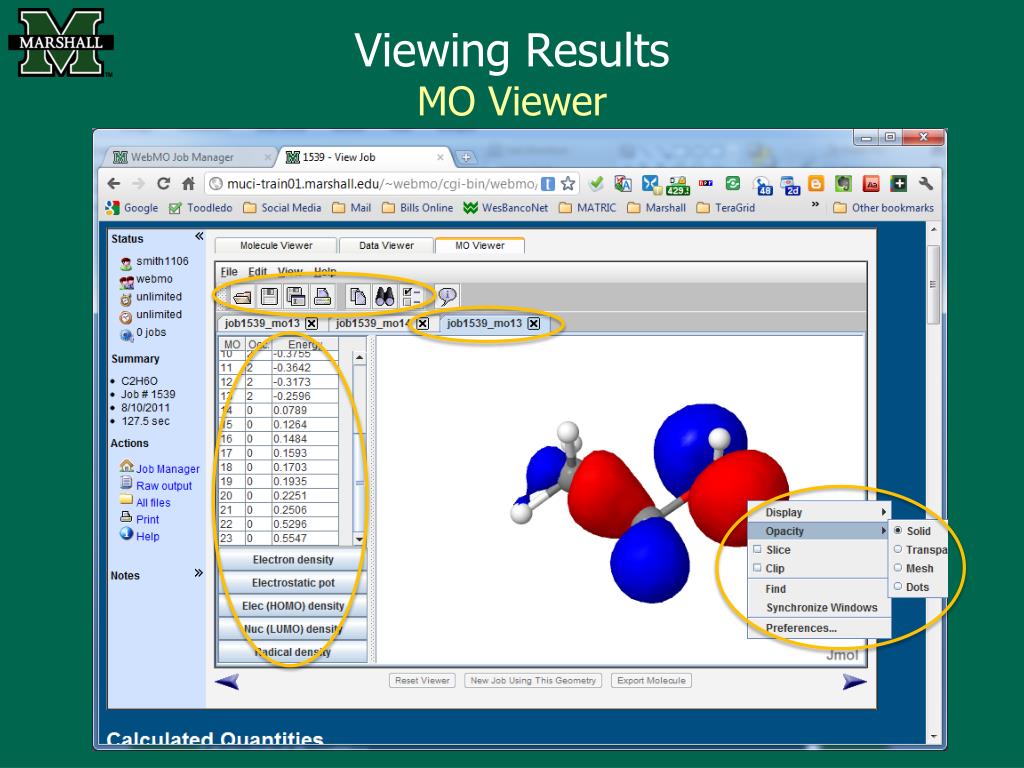Expand the Display submenu

[x=819, y=512]
